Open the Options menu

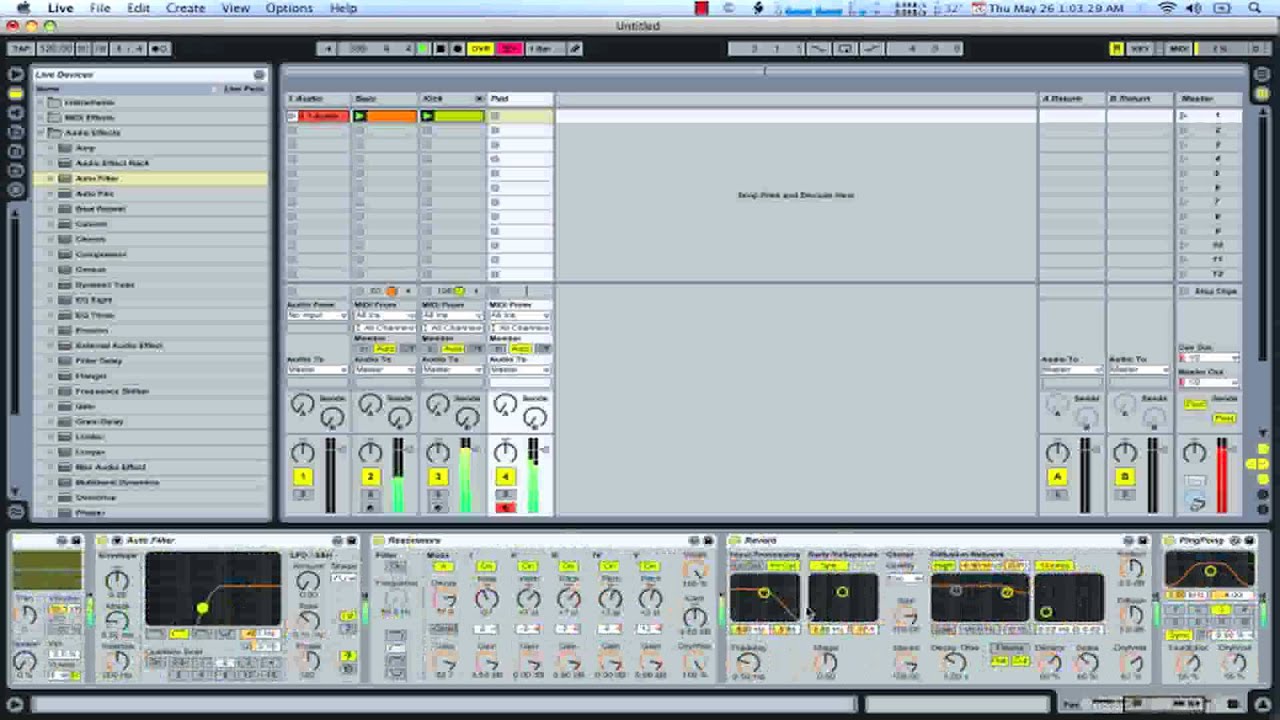pyautogui.click(x=289, y=8)
